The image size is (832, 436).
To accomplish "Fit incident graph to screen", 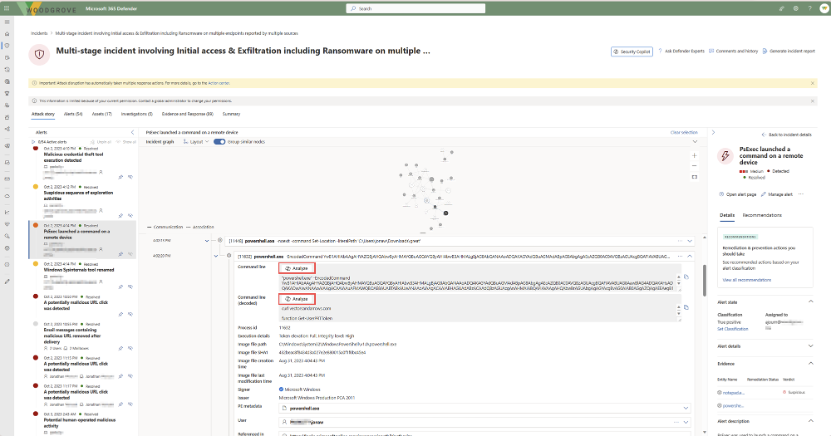I will pos(694,177).
